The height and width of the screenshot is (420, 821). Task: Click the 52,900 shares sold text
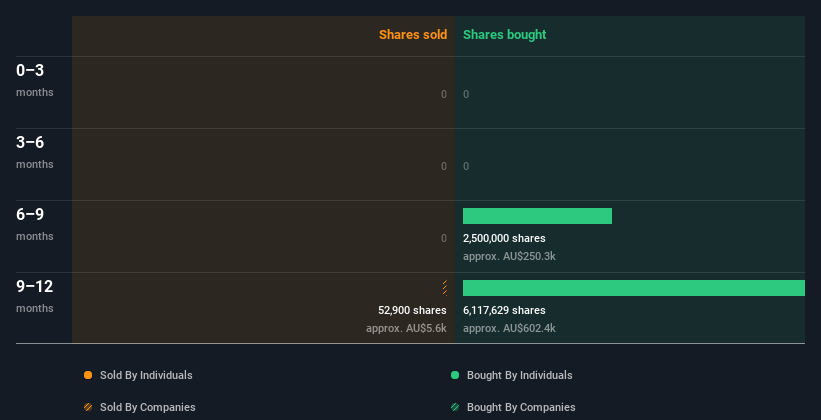click(413, 311)
